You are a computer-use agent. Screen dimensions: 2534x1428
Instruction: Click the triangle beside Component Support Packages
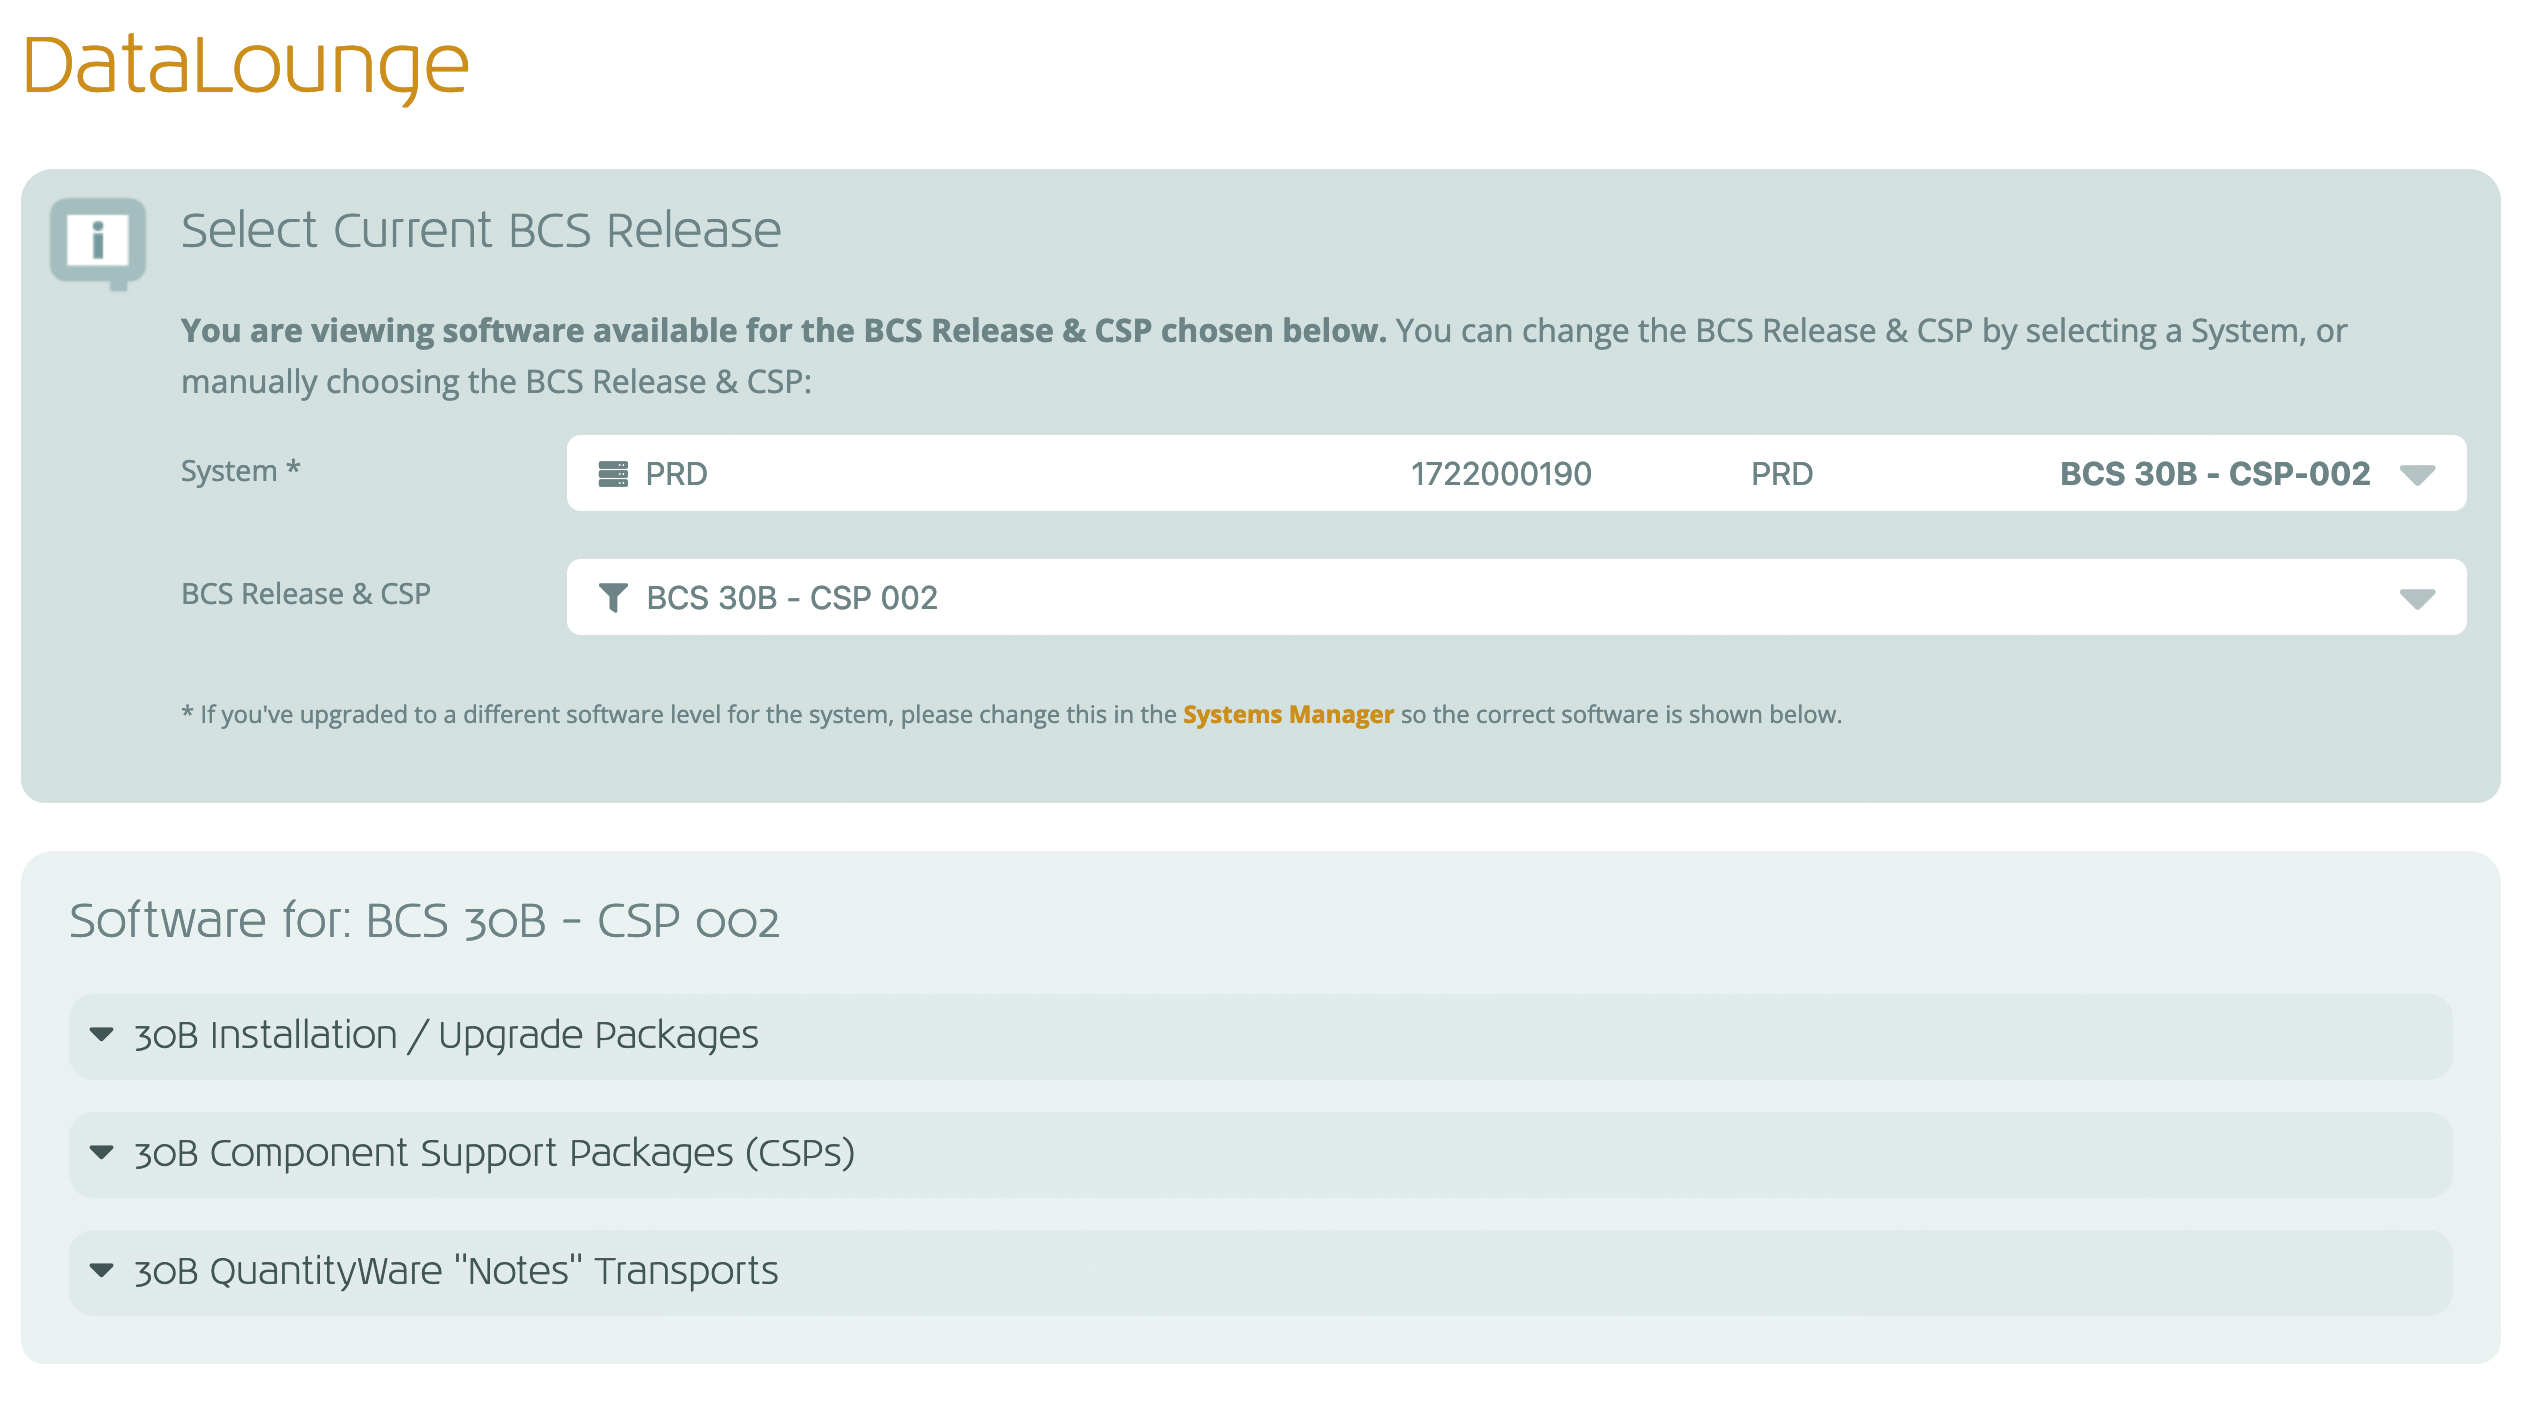[x=101, y=1152]
